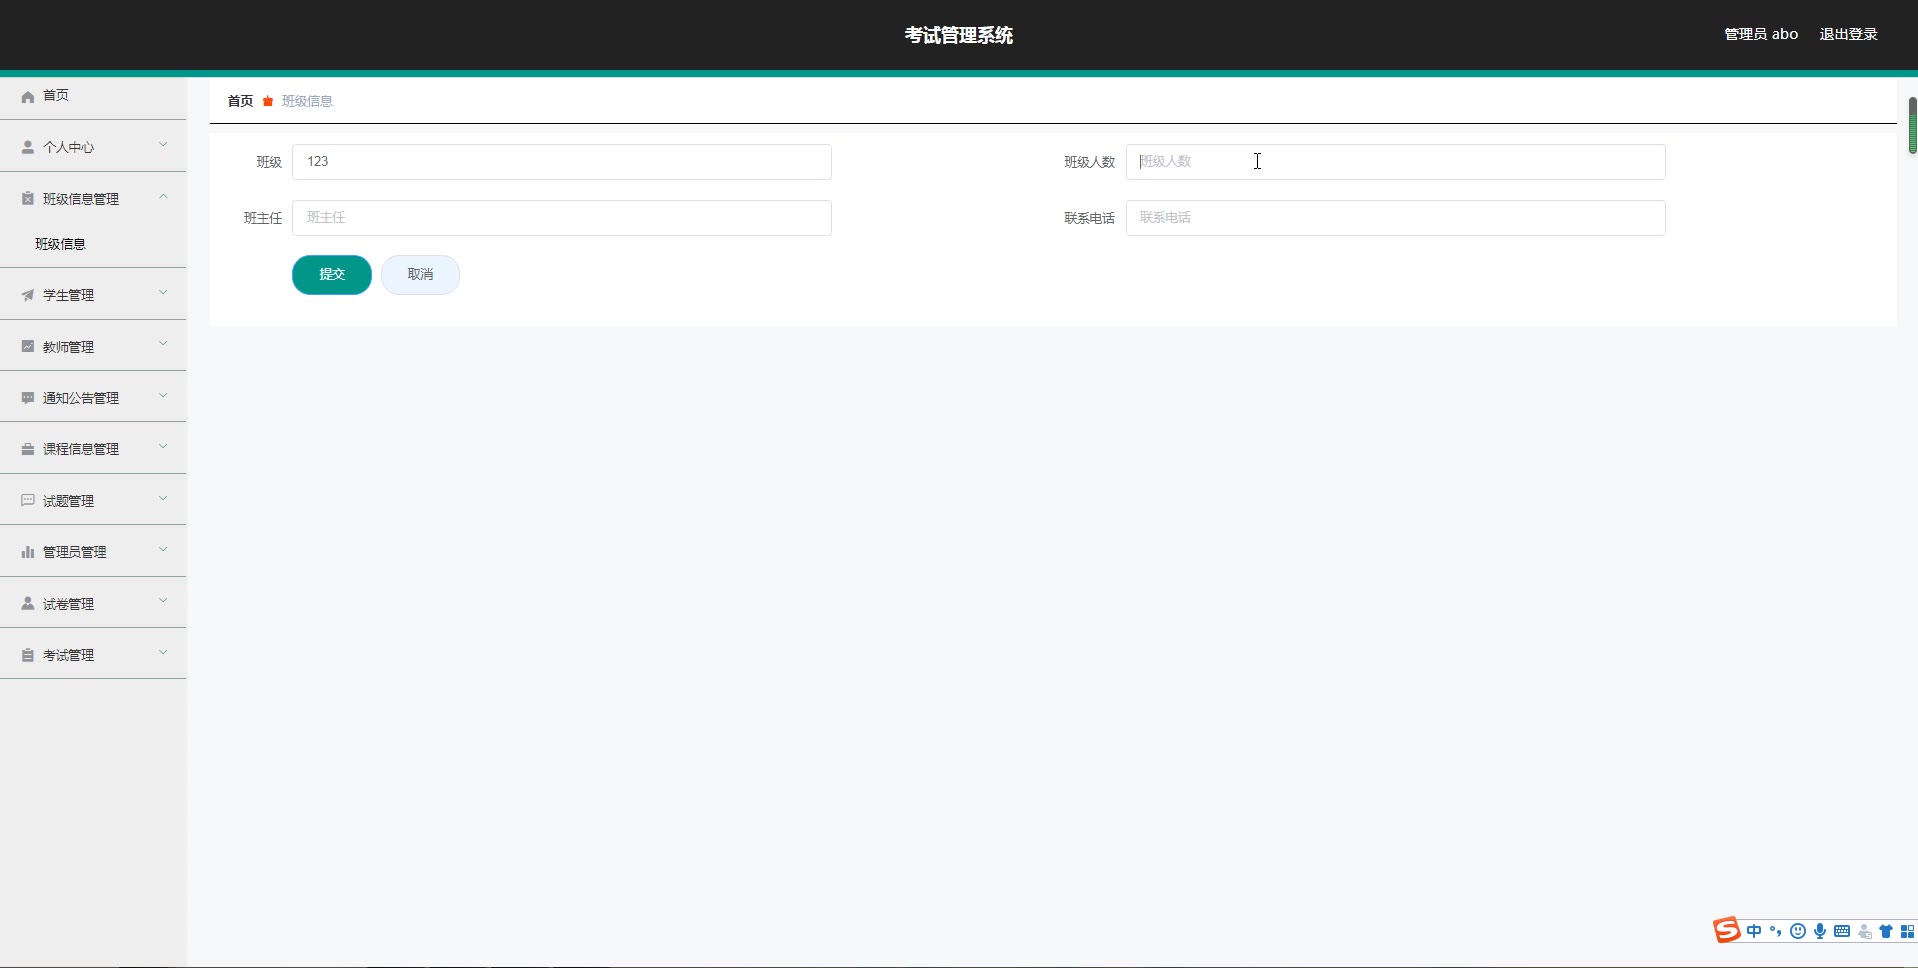
Task: Click the vertical page scrollbar thumb
Action: pyautogui.click(x=1913, y=126)
